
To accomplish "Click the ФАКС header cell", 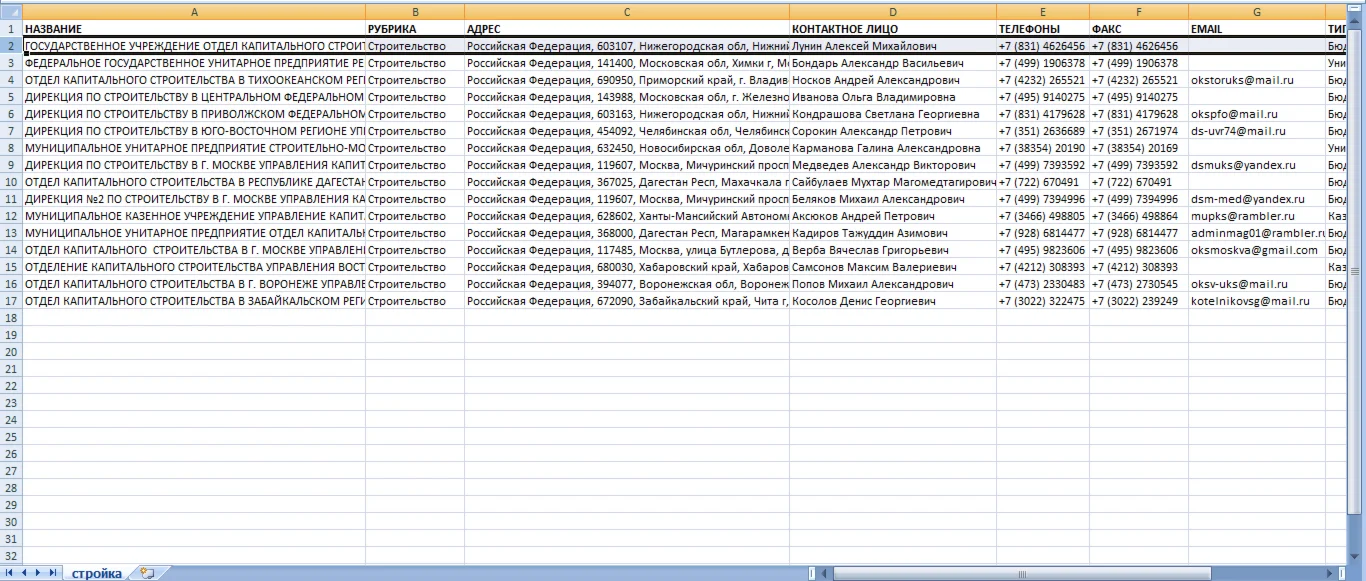I will click(1139, 29).
